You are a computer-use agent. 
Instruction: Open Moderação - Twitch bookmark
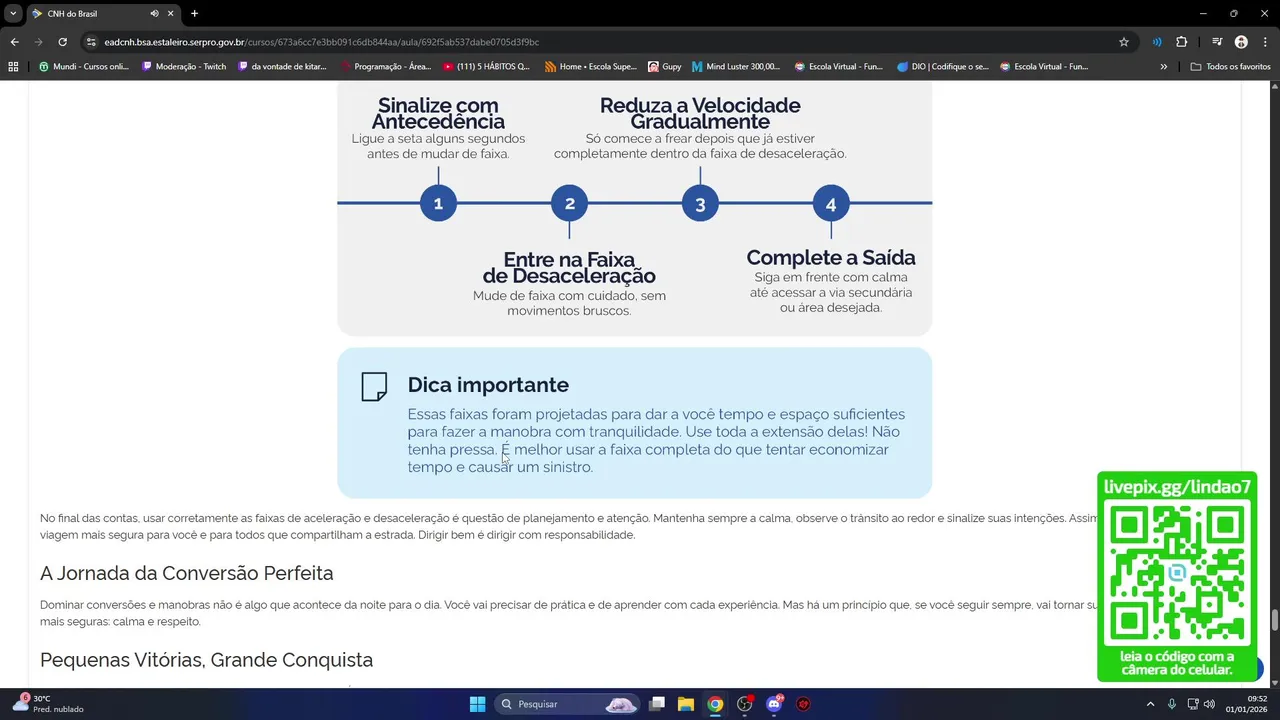[185, 66]
